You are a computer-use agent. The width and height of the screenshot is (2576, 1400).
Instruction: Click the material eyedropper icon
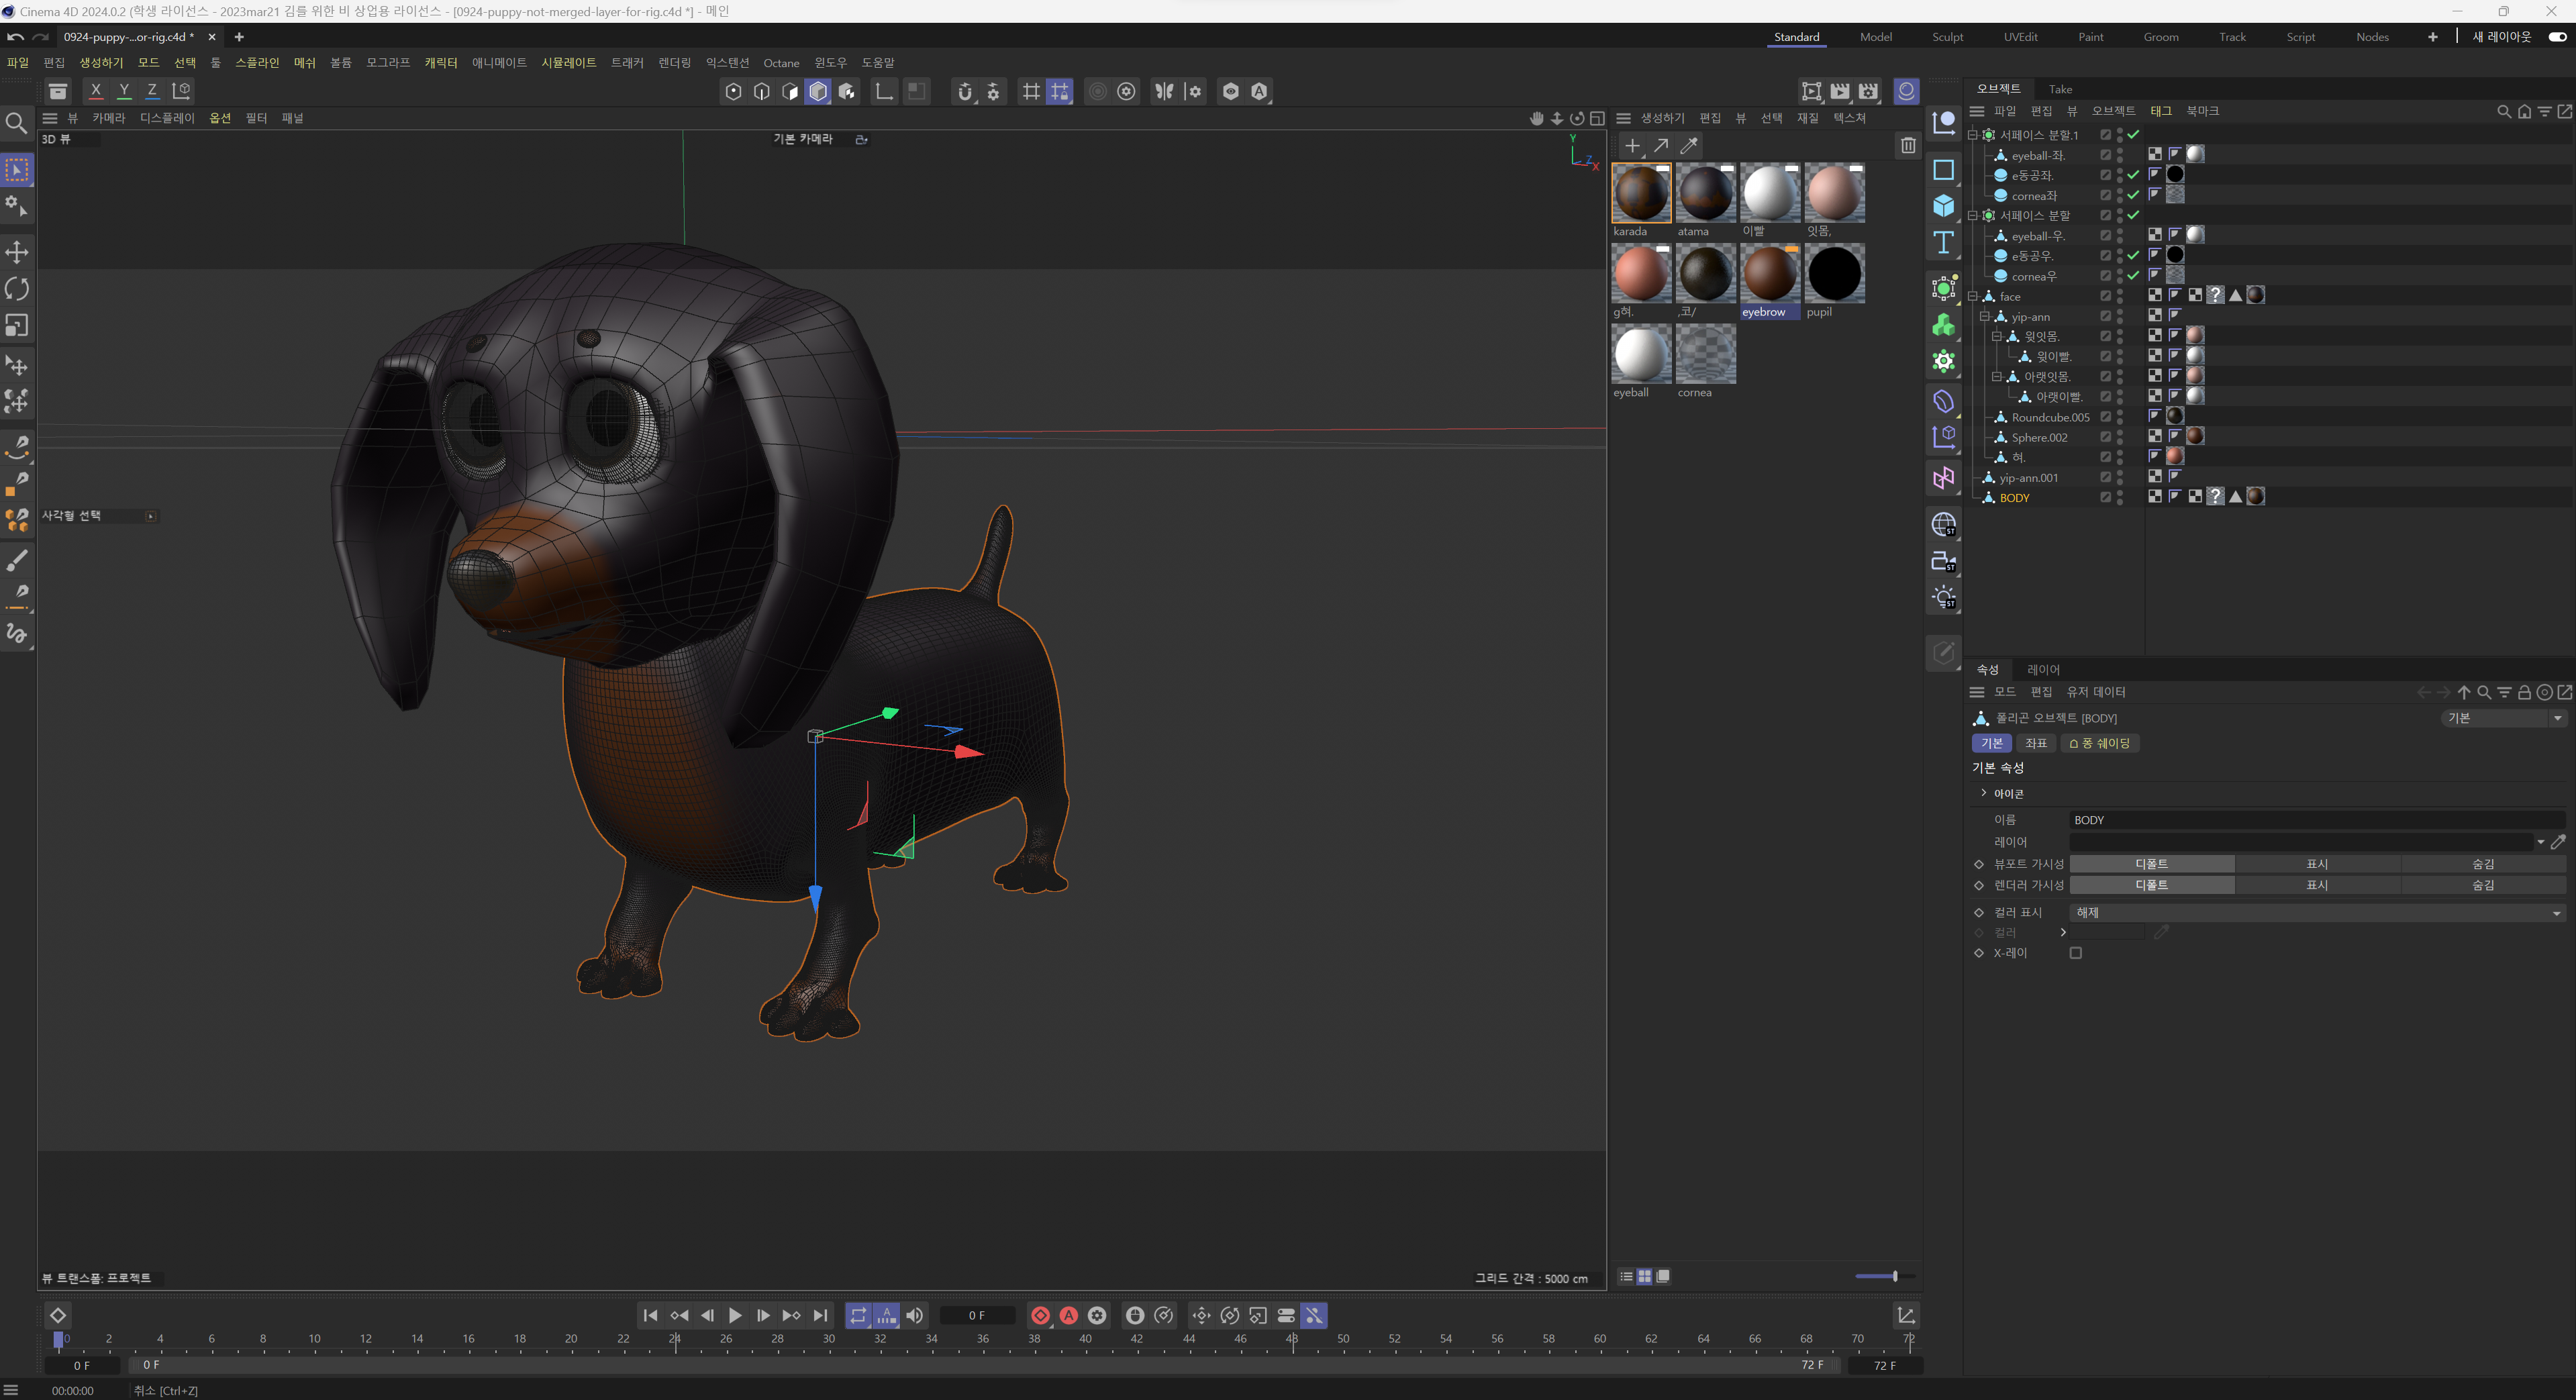click(1689, 146)
